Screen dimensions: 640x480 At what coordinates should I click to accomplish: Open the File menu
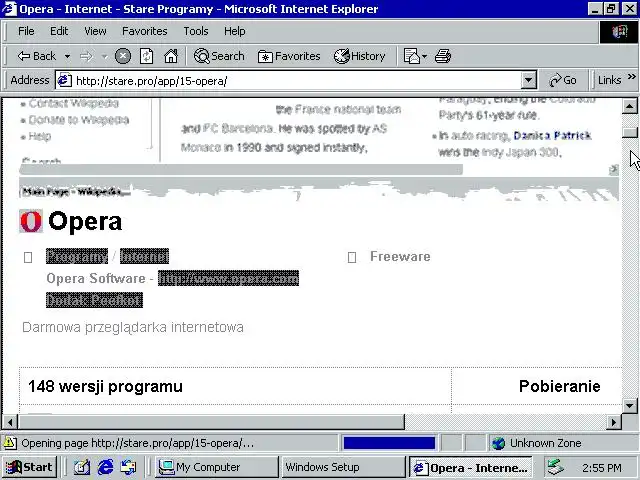pyautogui.click(x=26, y=31)
